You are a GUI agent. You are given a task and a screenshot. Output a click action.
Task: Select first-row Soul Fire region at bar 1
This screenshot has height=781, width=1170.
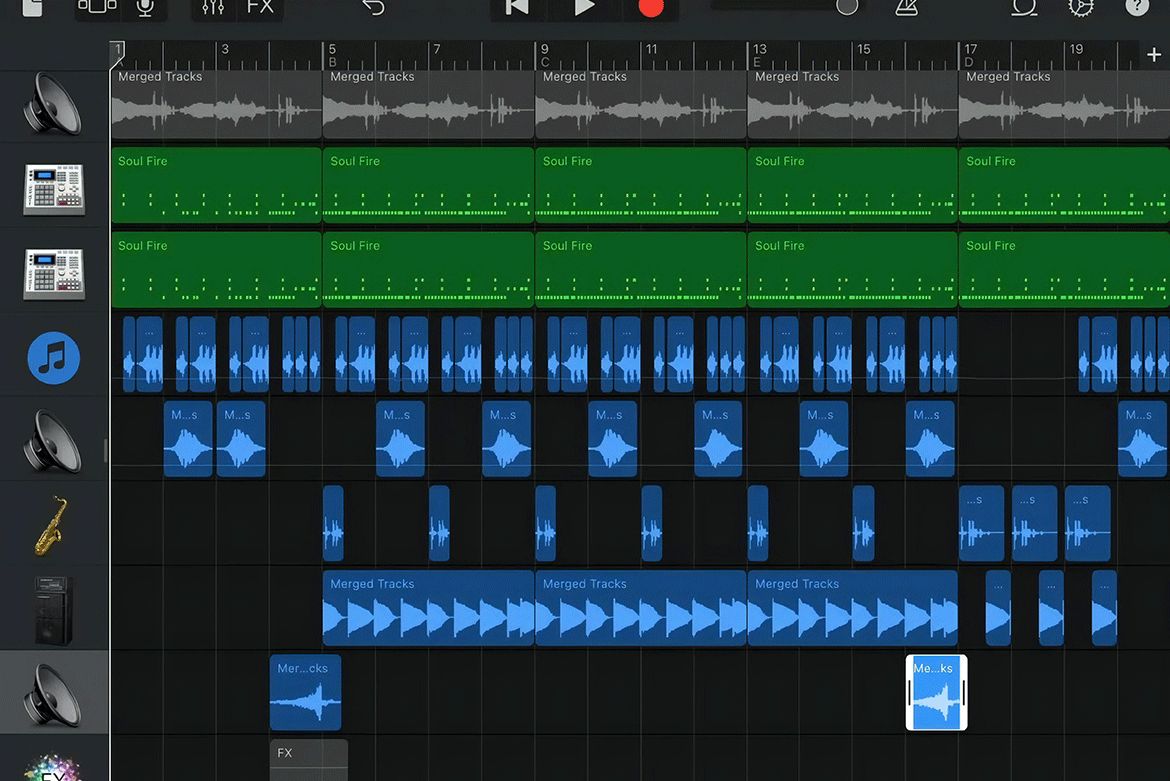[x=216, y=185]
